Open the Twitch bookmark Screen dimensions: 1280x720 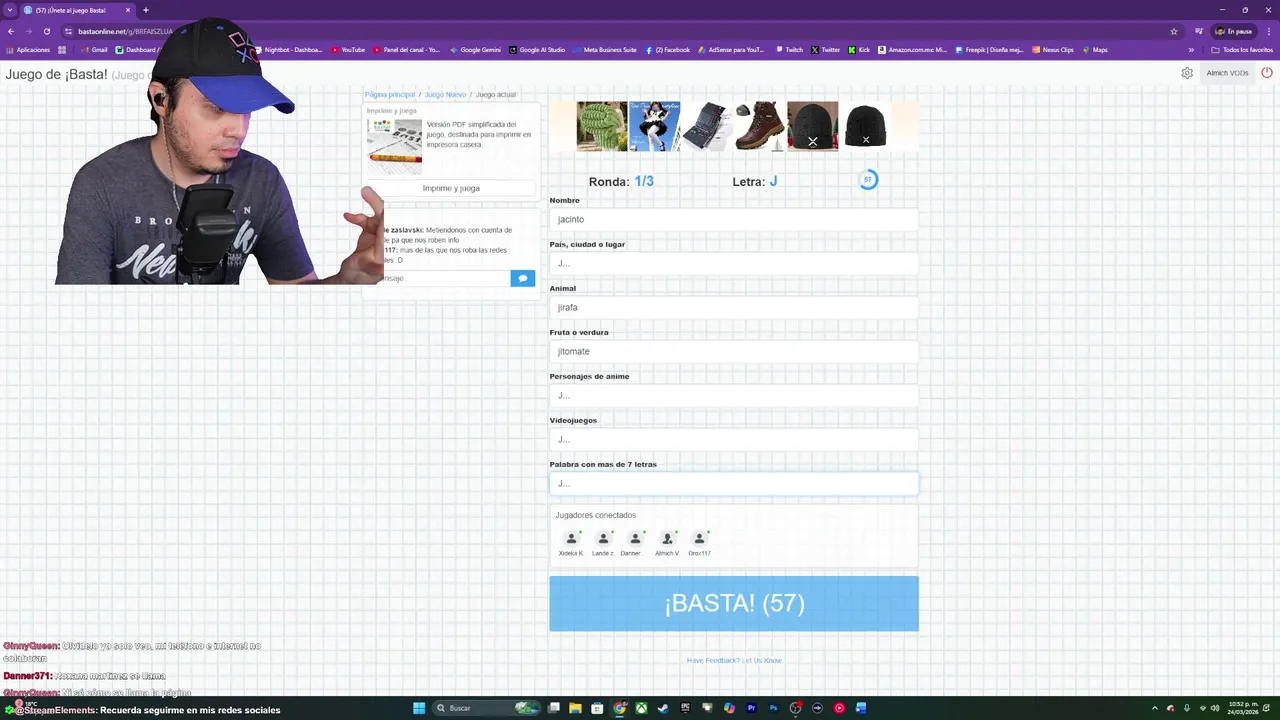(789, 50)
